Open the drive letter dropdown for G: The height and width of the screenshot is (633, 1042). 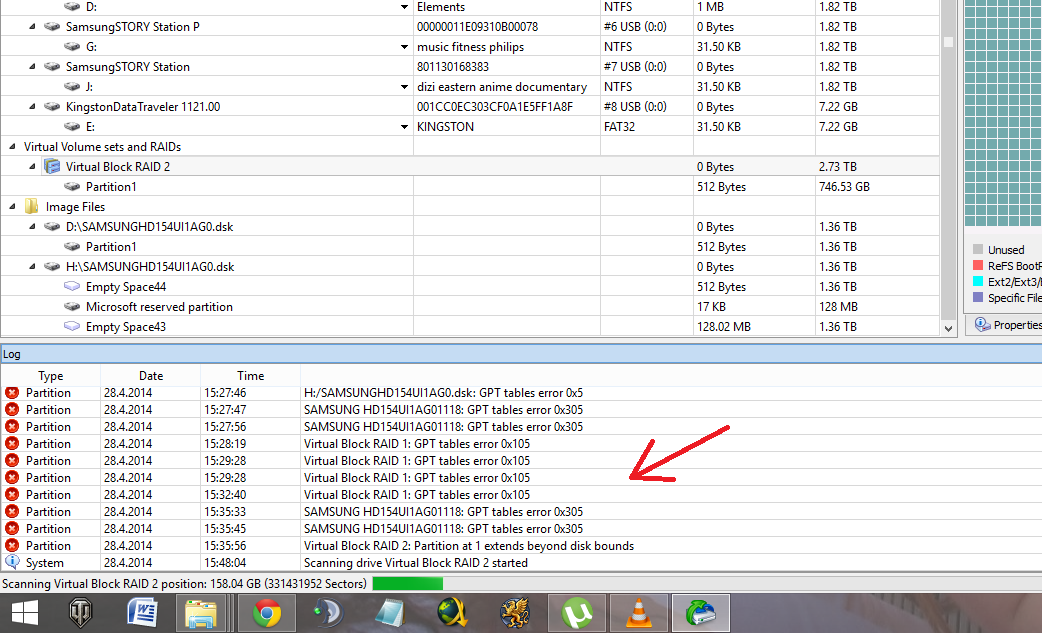[404, 46]
